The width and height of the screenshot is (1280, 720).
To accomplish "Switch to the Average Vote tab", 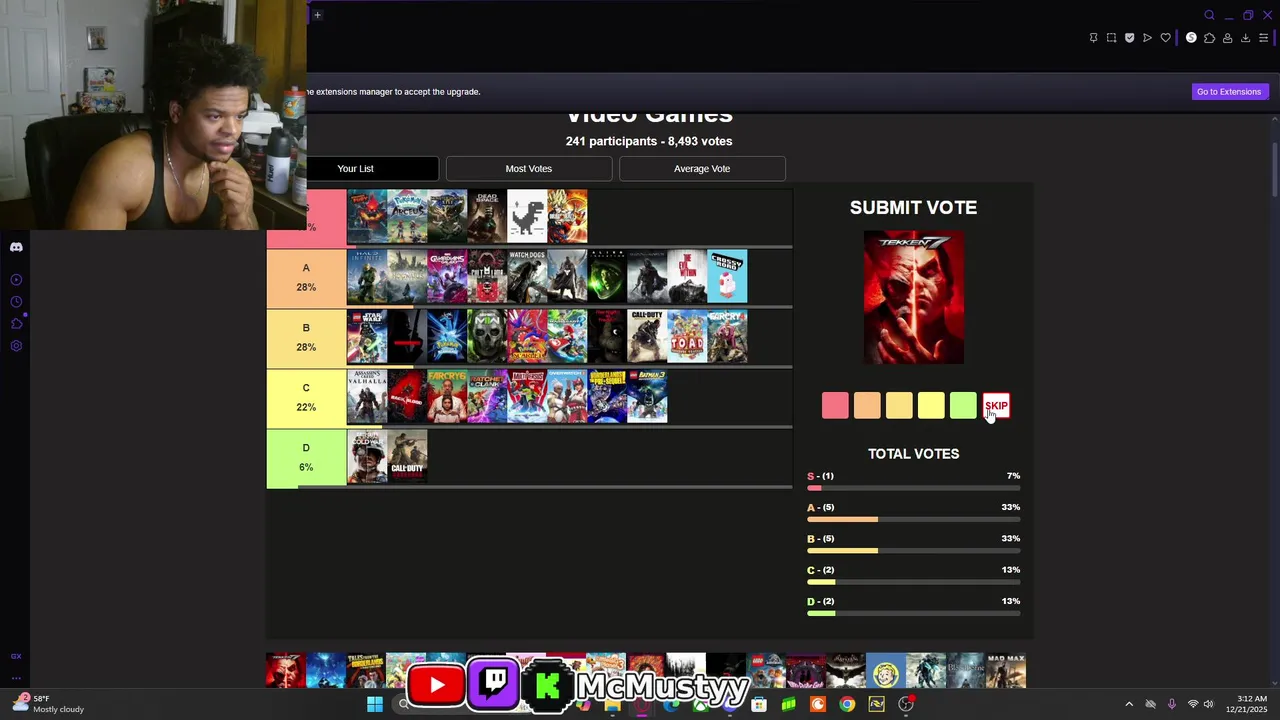I will [702, 169].
